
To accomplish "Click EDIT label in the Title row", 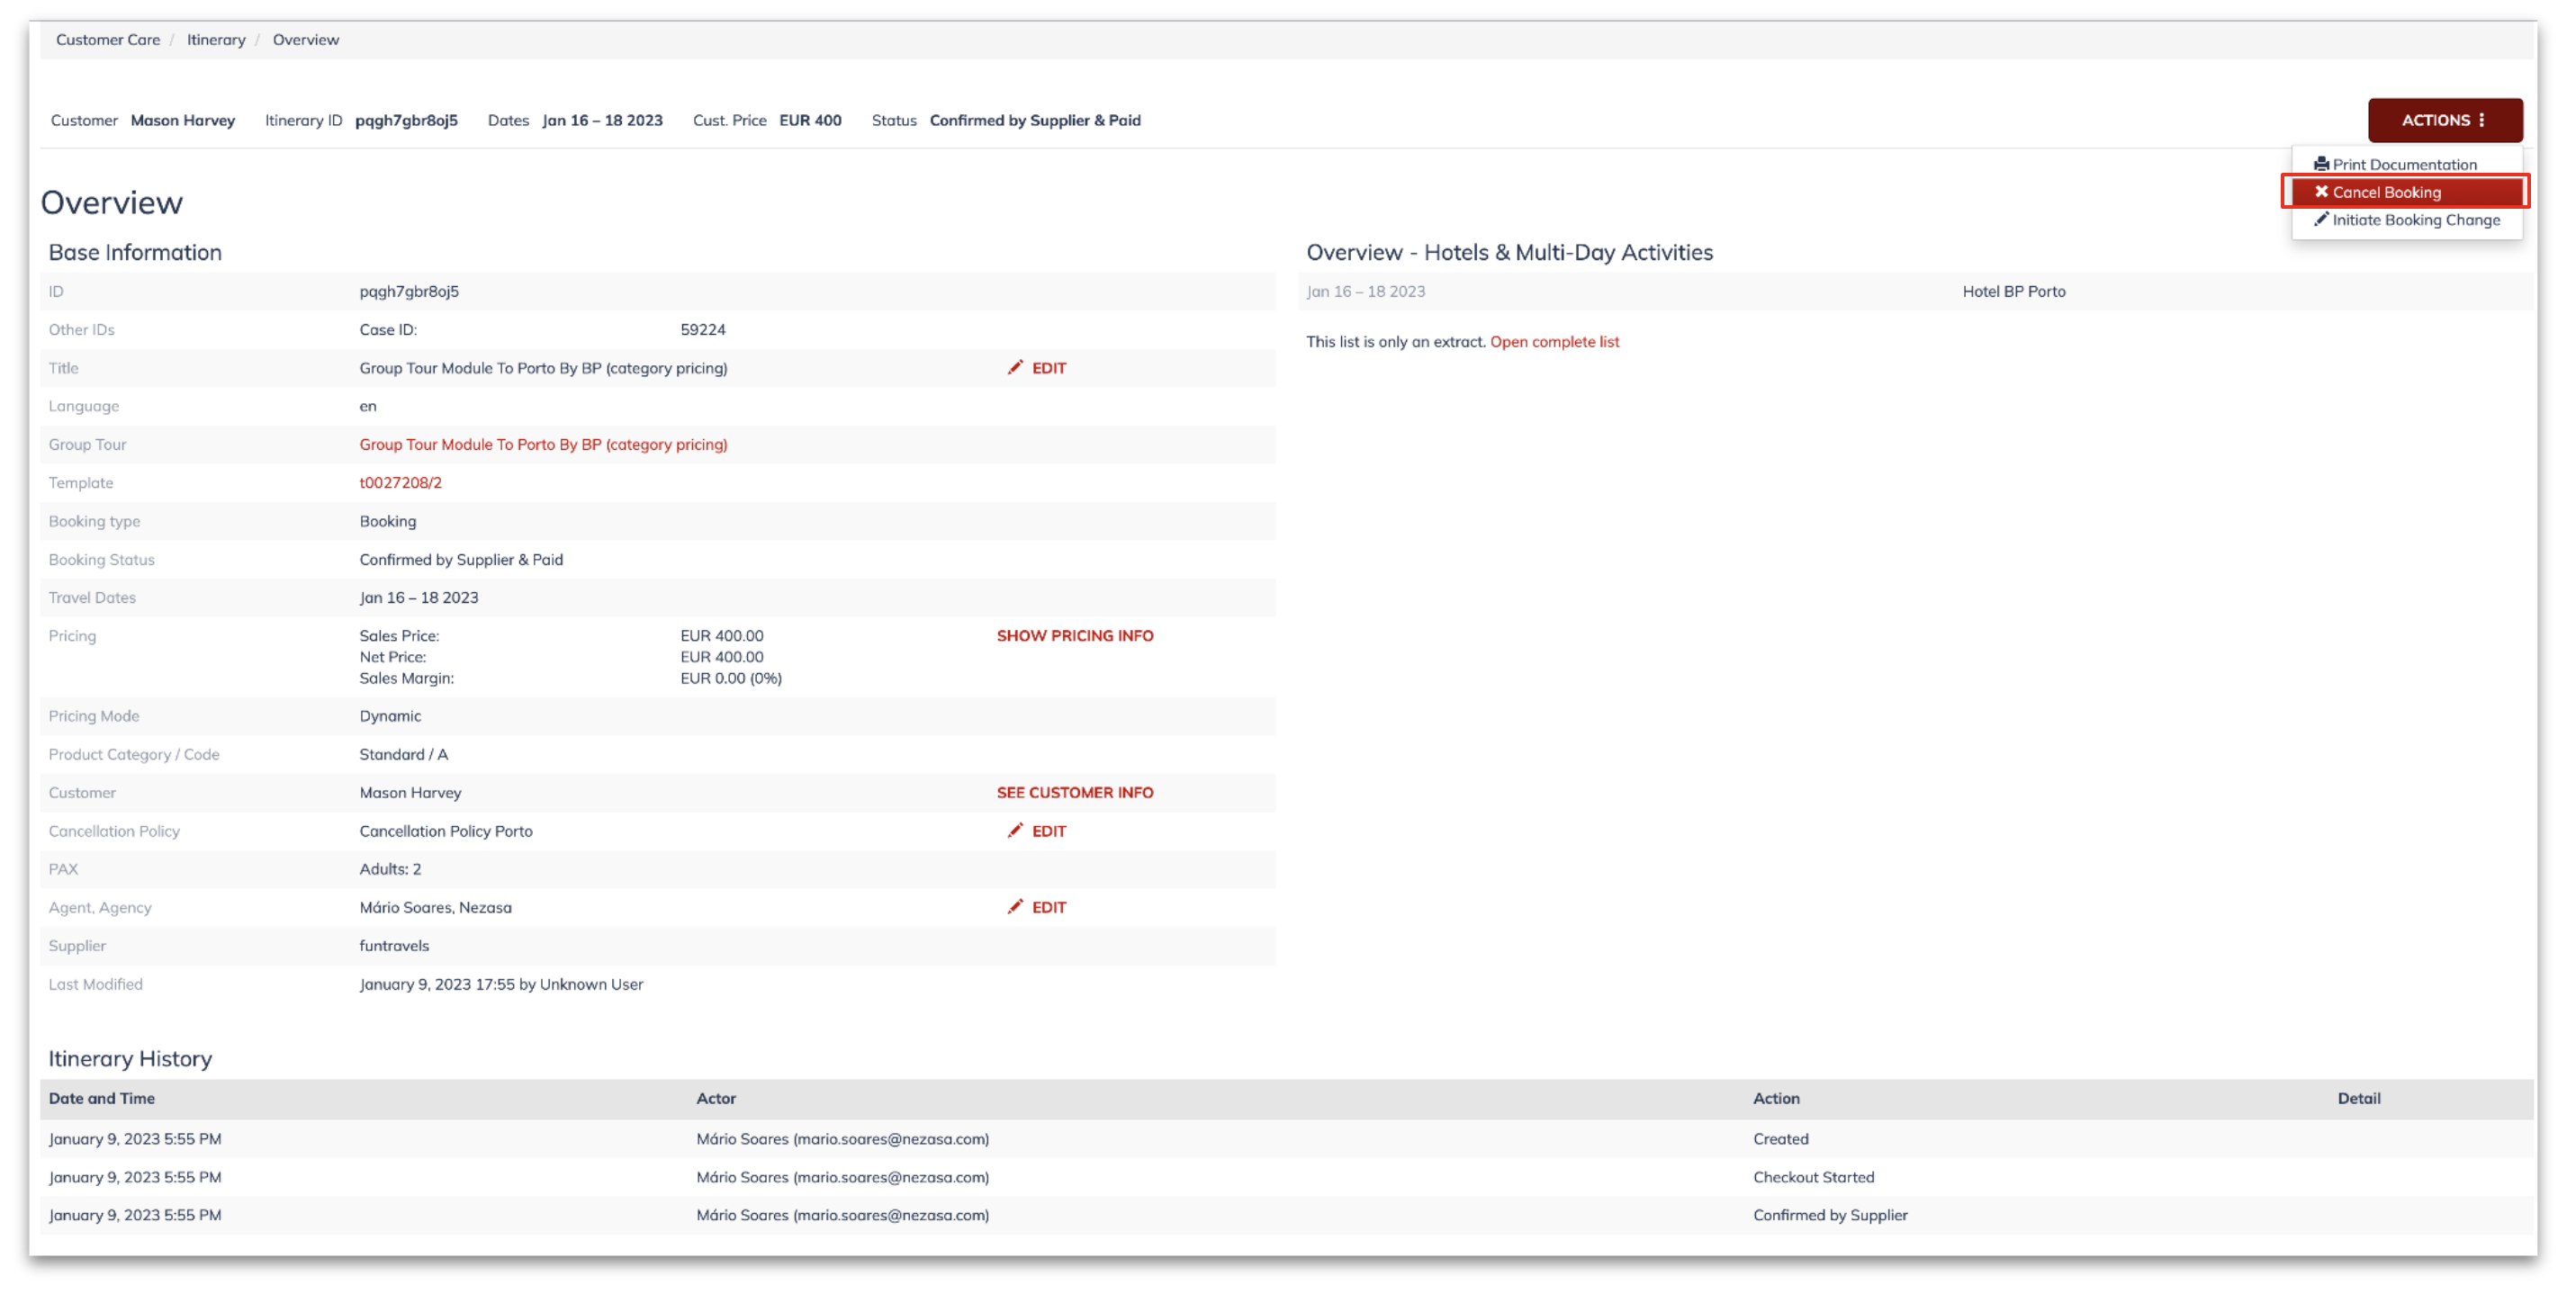I will pyautogui.click(x=1049, y=368).
